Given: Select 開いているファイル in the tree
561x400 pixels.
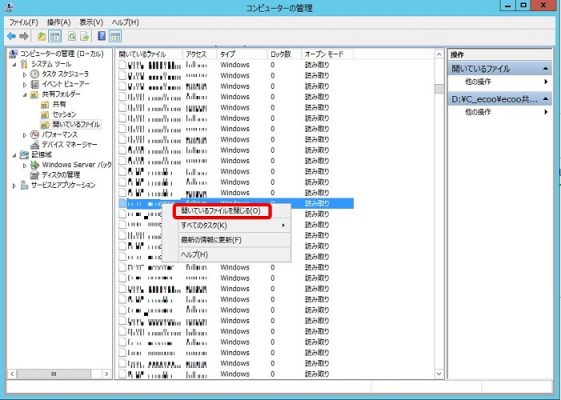Looking at the screenshot, I should click(x=76, y=125).
